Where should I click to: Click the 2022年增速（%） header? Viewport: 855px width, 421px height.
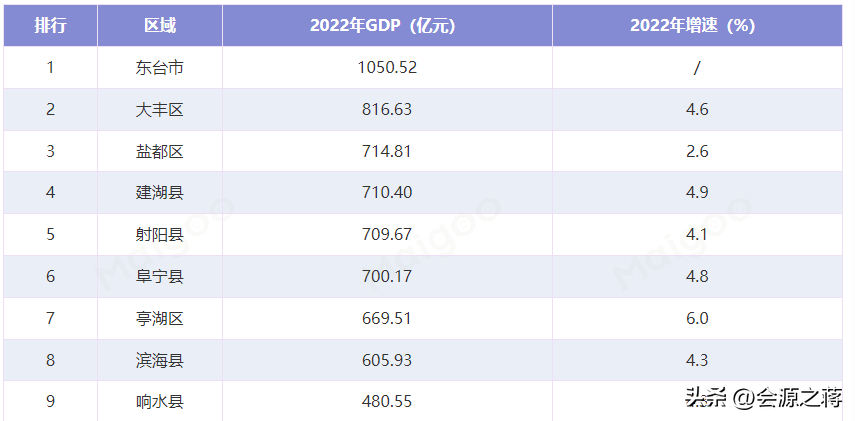697,26
